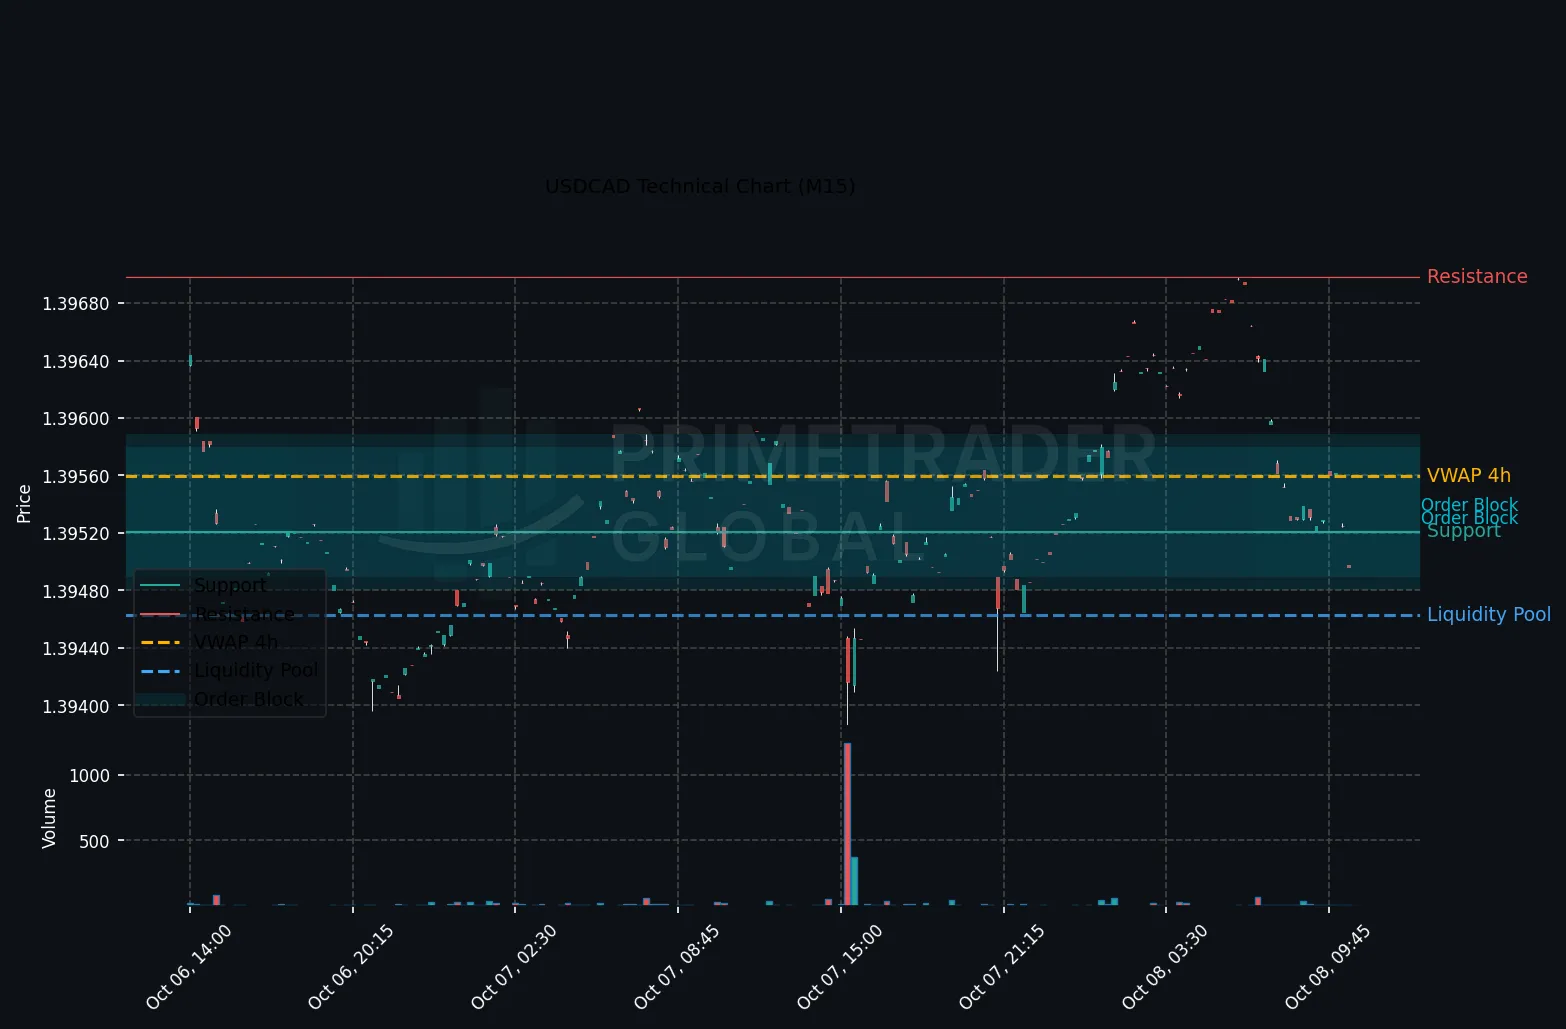1566x1029 pixels.
Task: Select the red Resistance label beside the chart
Action: (x=1477, y=277)
